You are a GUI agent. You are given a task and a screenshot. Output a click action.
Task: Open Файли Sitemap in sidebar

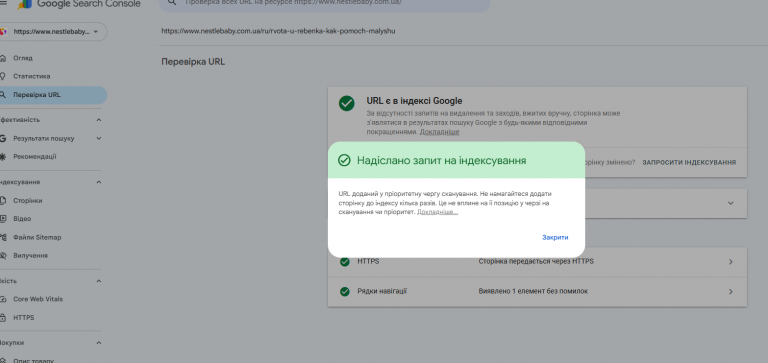tap(37, 238)
